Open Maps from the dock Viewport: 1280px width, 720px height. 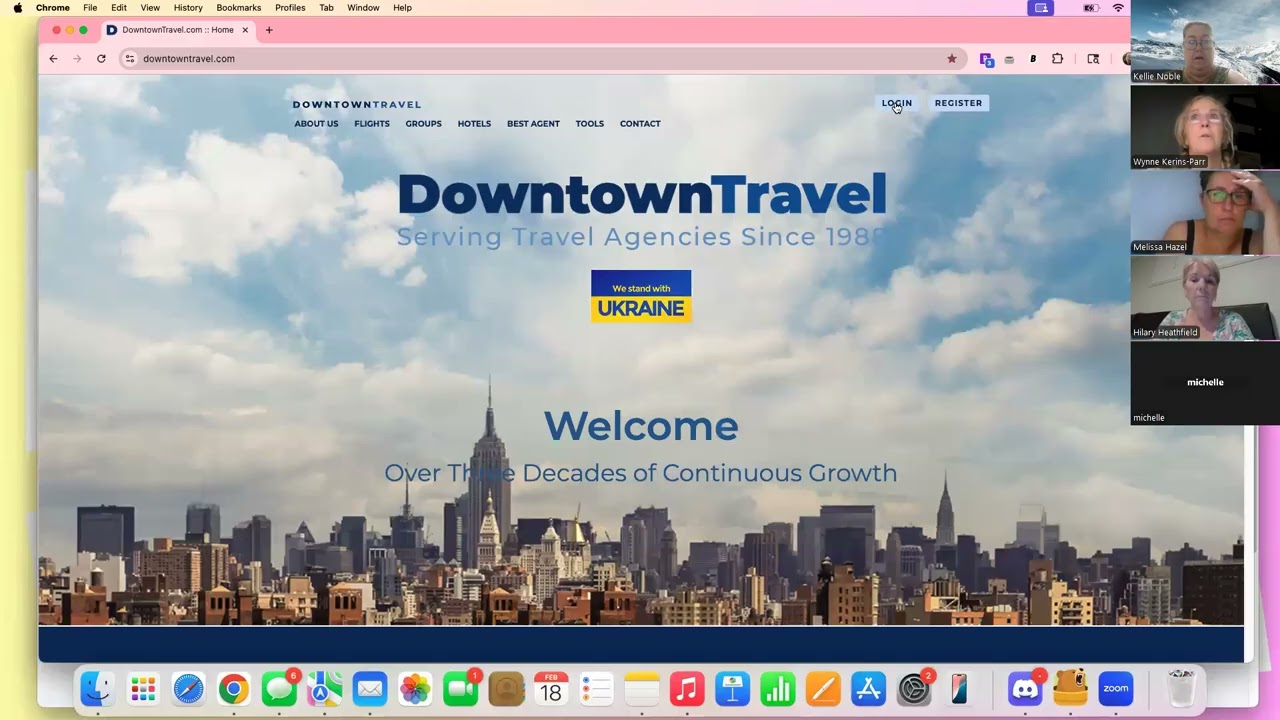324,689
